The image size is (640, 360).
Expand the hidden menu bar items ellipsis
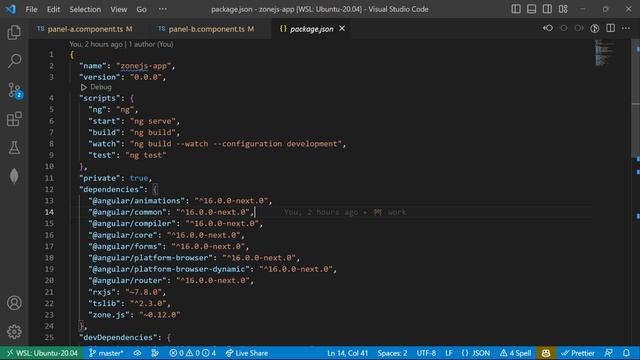coord(162,9)
